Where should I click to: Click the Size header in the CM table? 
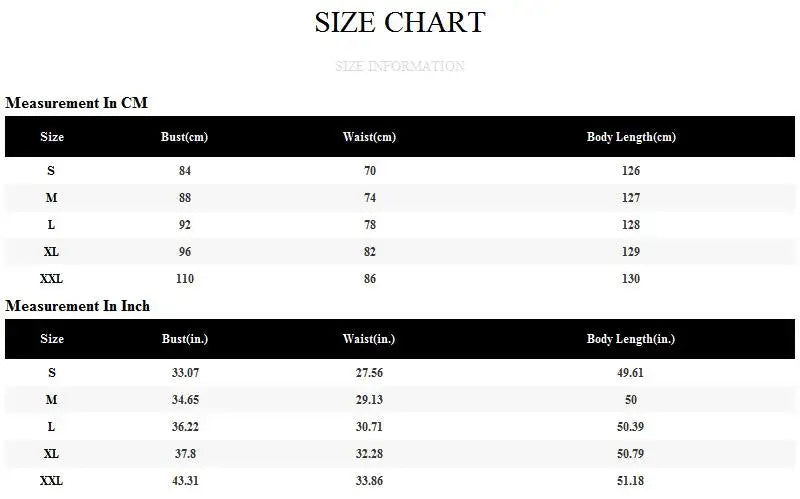52,137
